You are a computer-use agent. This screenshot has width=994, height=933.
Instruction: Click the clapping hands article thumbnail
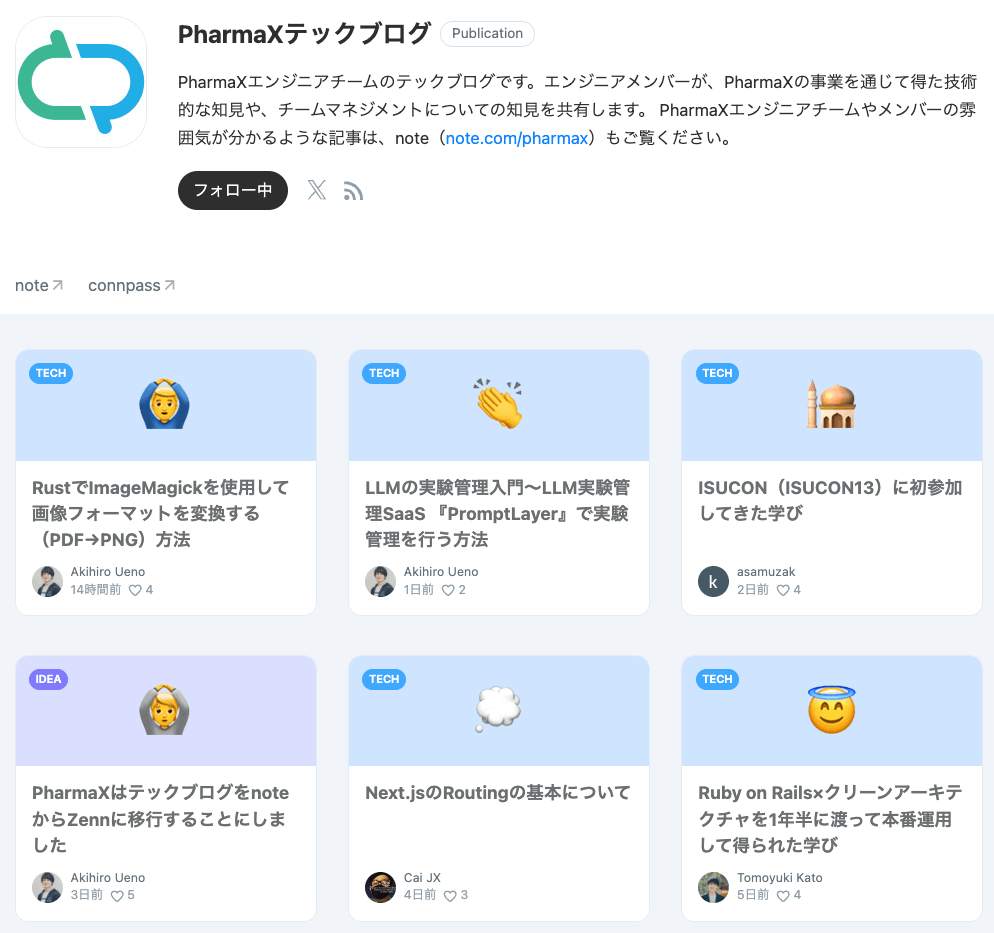[499, 405]
